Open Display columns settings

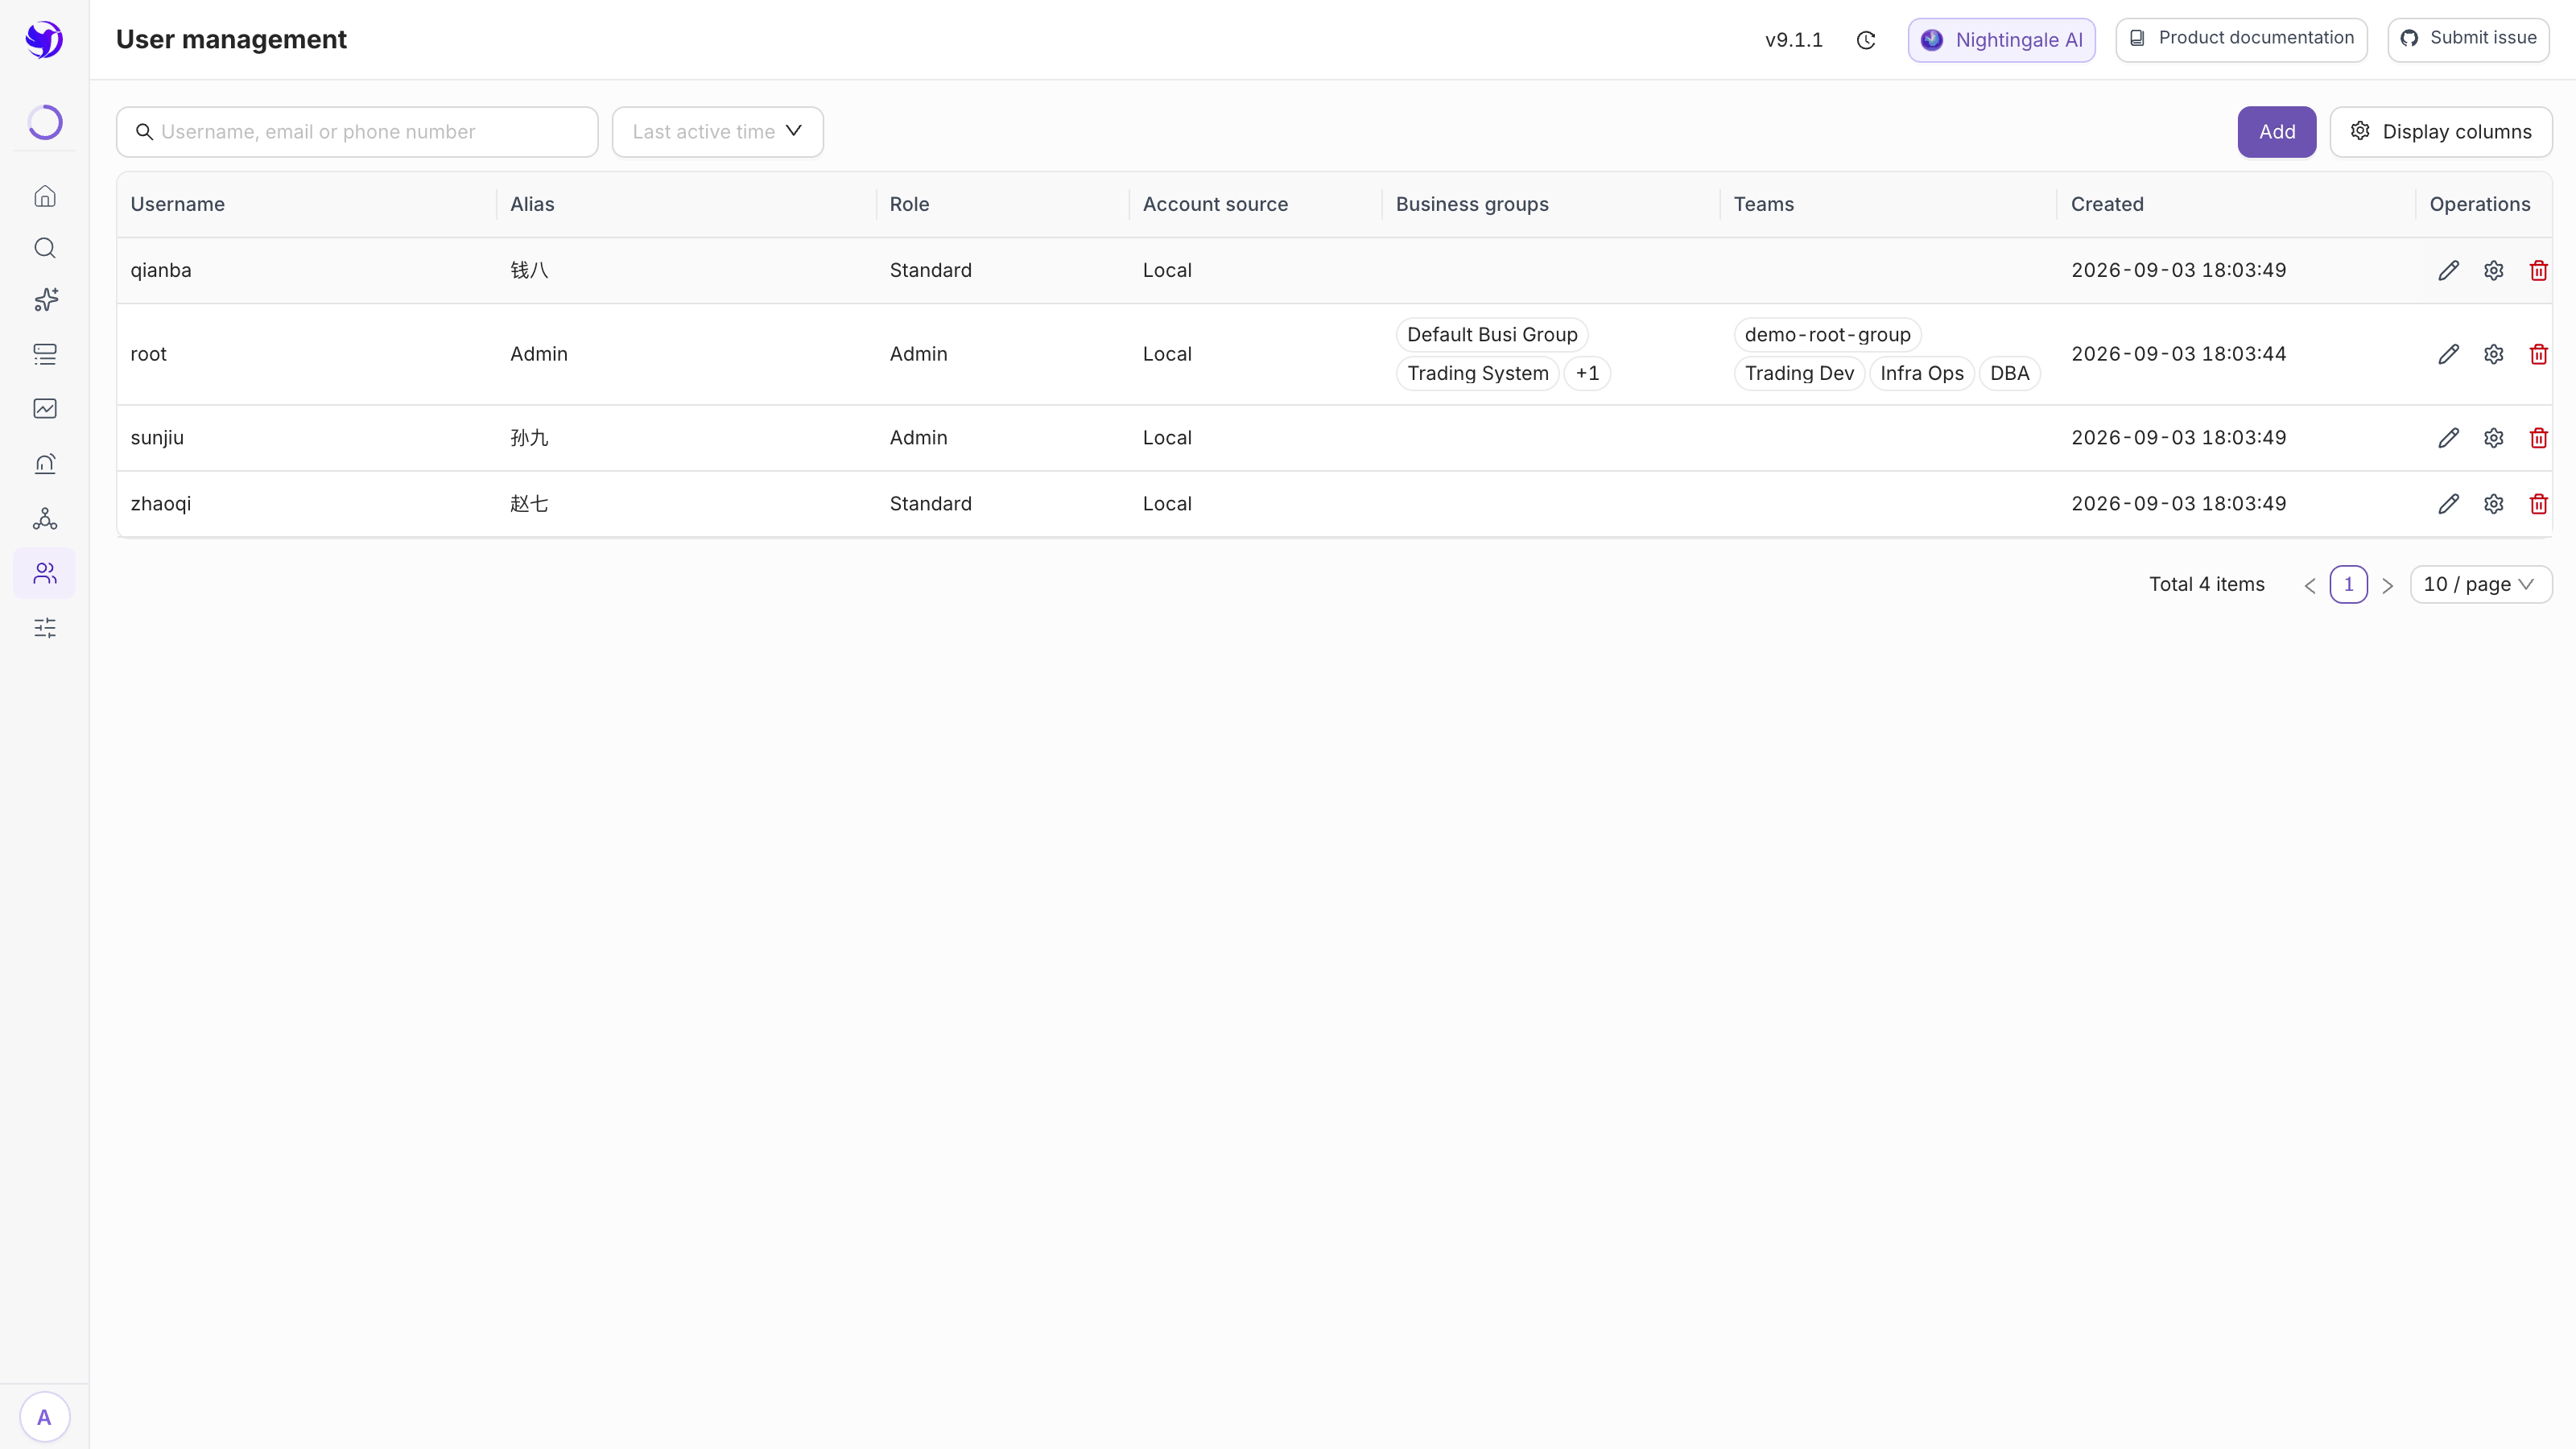coord(2441,132)
